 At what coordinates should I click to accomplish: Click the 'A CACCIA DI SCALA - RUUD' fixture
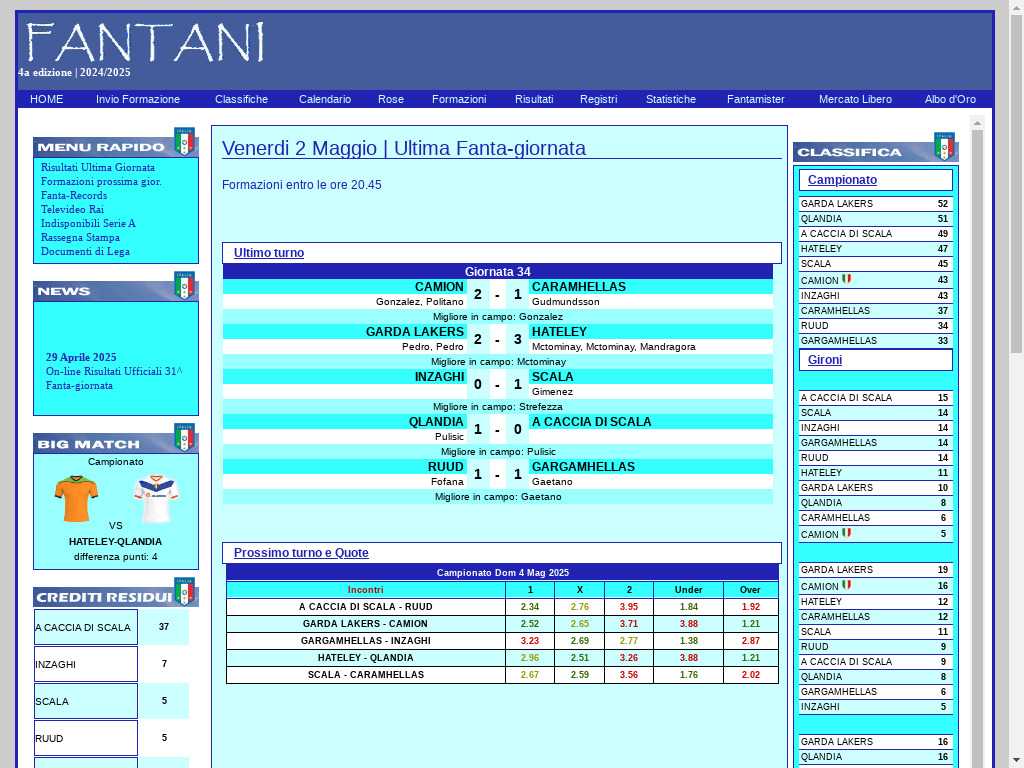[x=366, y=607]
